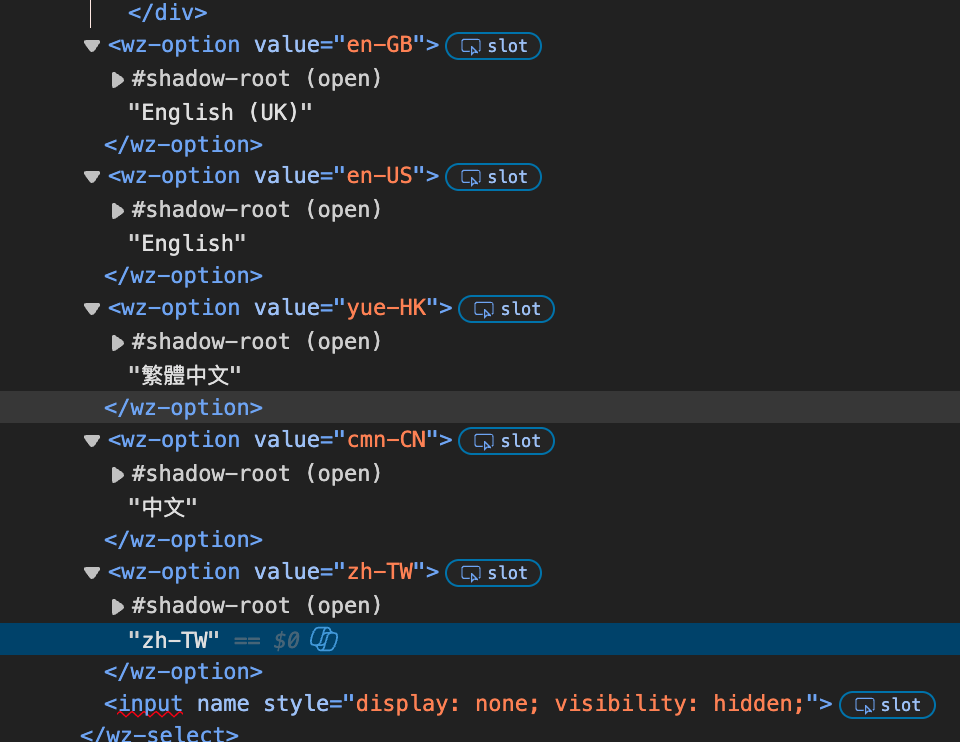The image size is (960, 742).
Task: Expand shadow-root under cmn-CN option
Action: point(118,475)
